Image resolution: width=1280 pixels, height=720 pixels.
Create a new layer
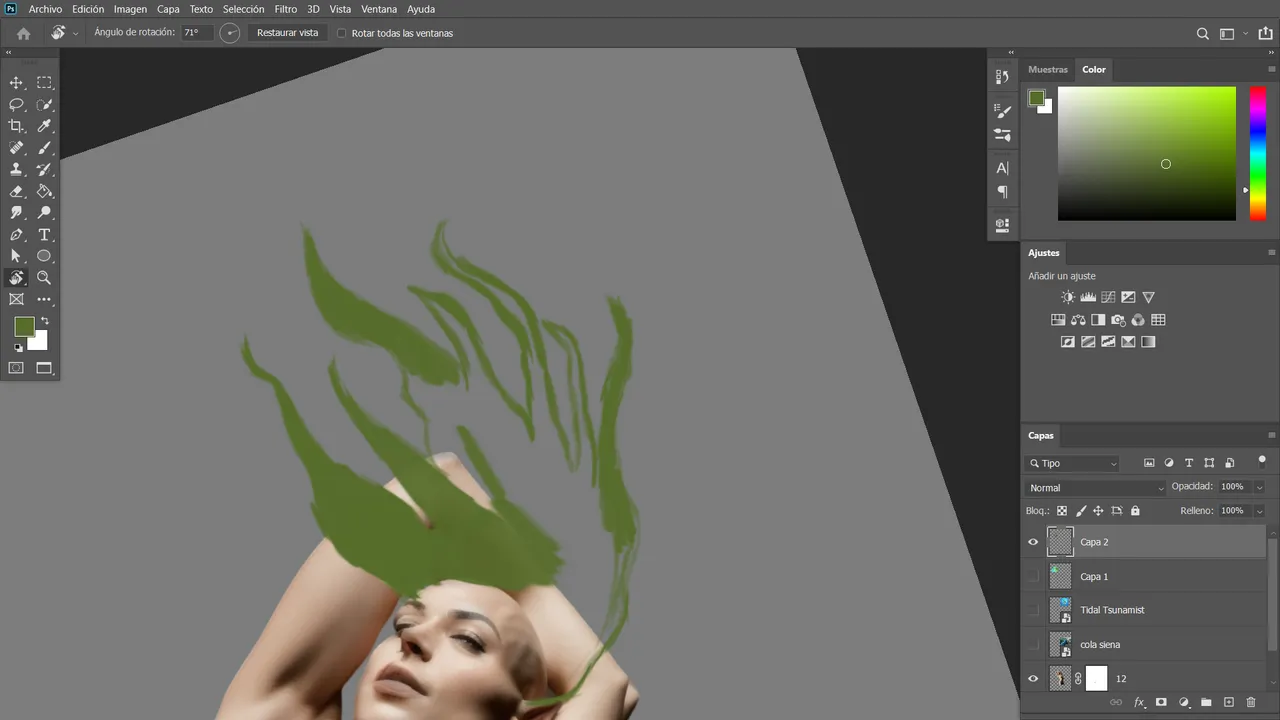click(1229, 703)
